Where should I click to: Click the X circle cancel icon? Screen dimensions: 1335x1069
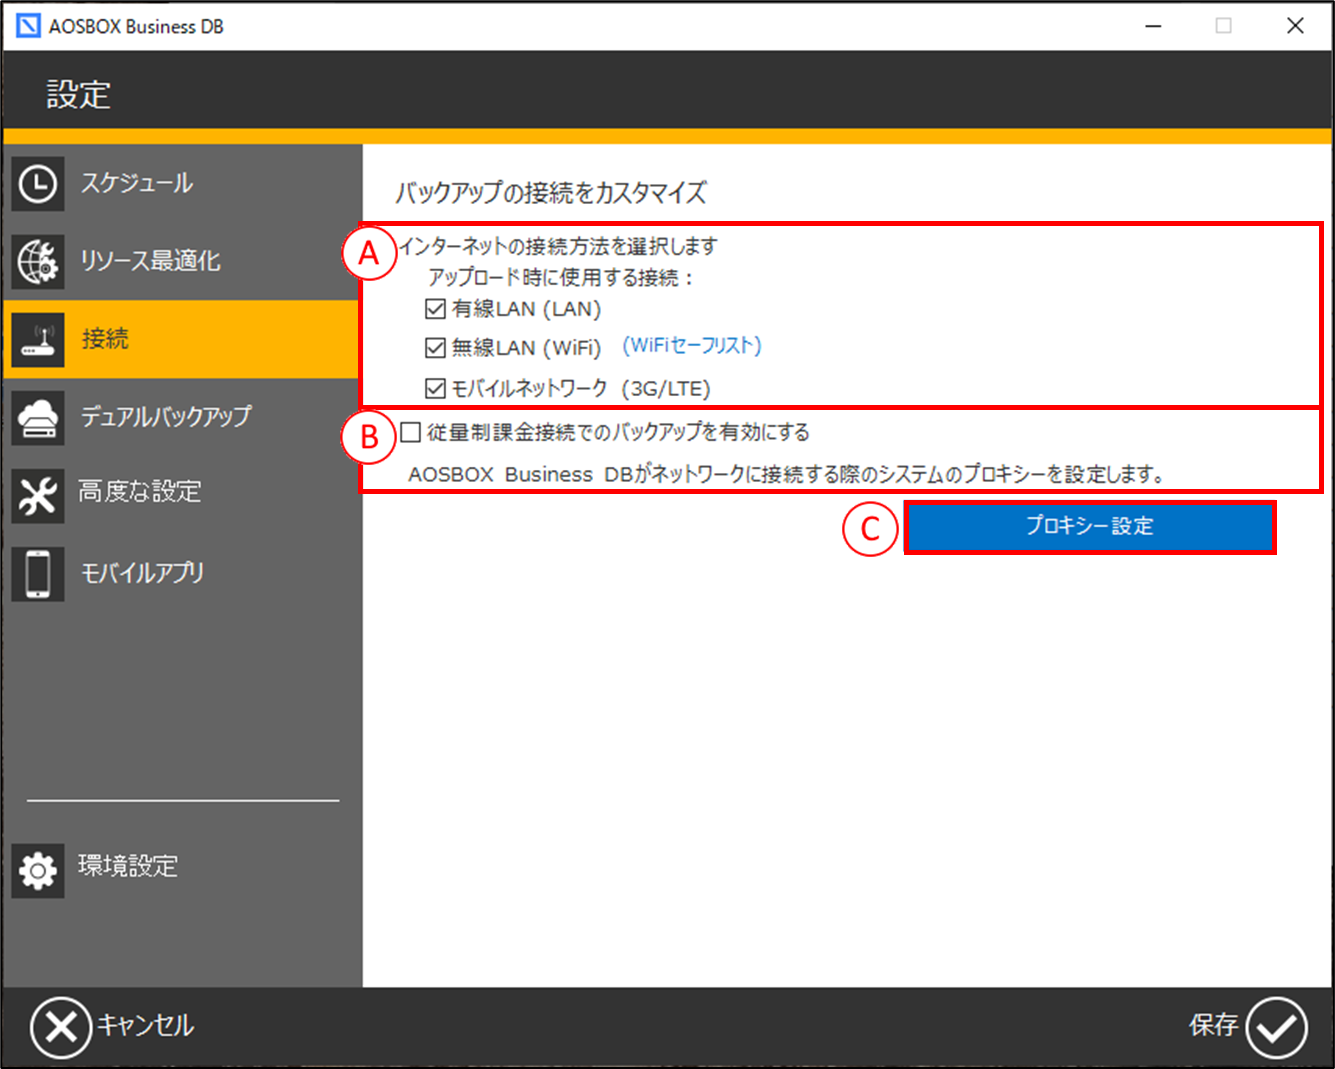(61, 1027)
